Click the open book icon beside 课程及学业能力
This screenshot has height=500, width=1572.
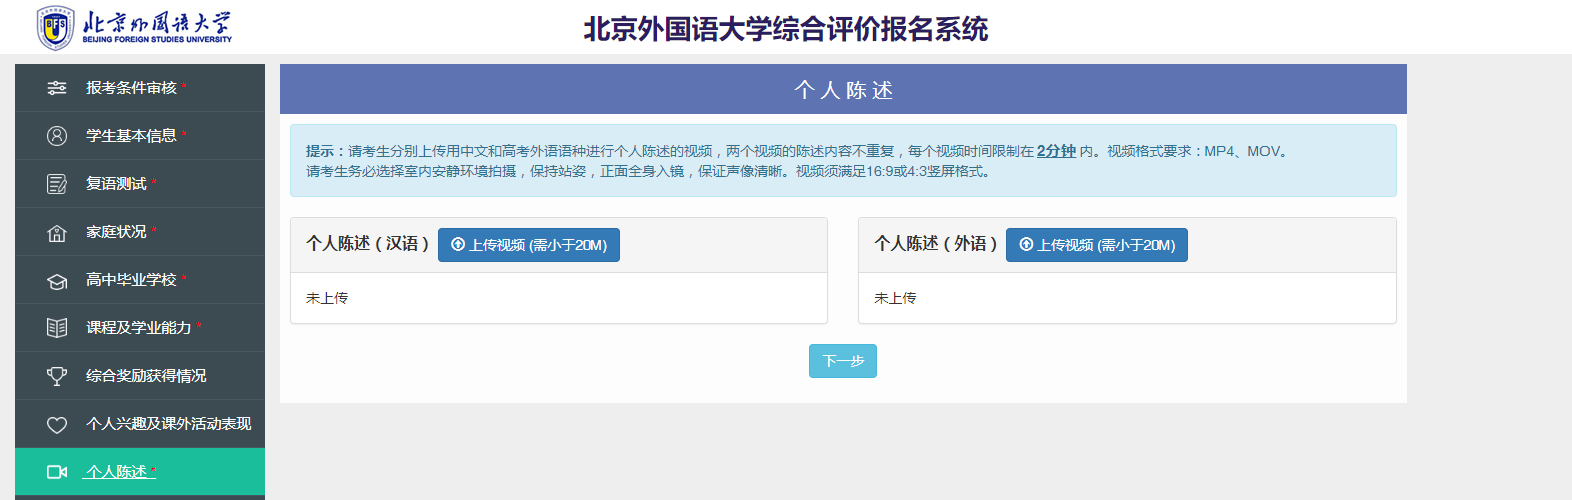click(57, 328)
